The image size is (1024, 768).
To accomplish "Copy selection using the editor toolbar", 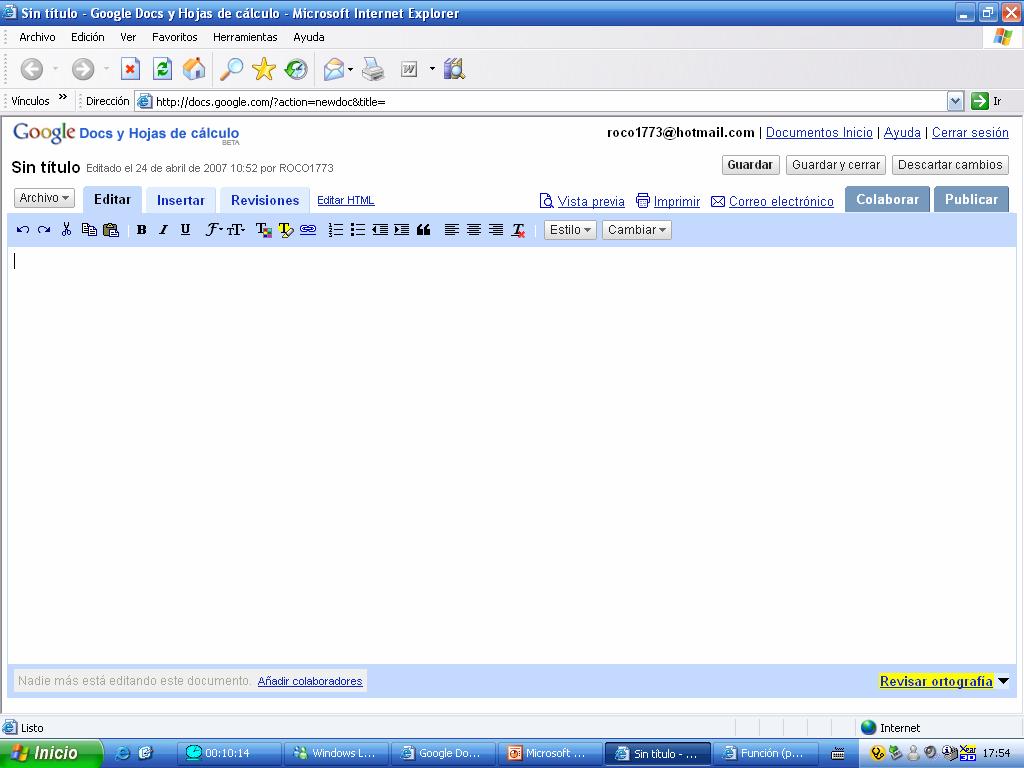I will (89, 229).
